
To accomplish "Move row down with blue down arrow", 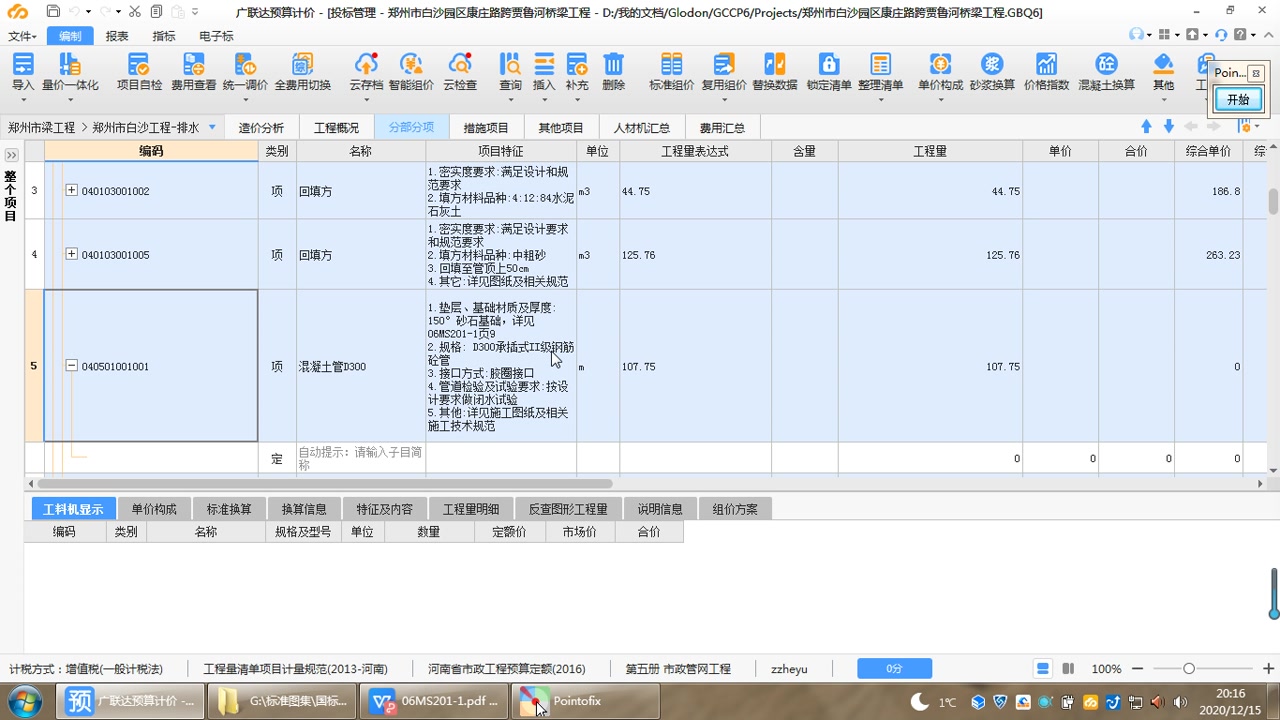I will click(1168, 126).
